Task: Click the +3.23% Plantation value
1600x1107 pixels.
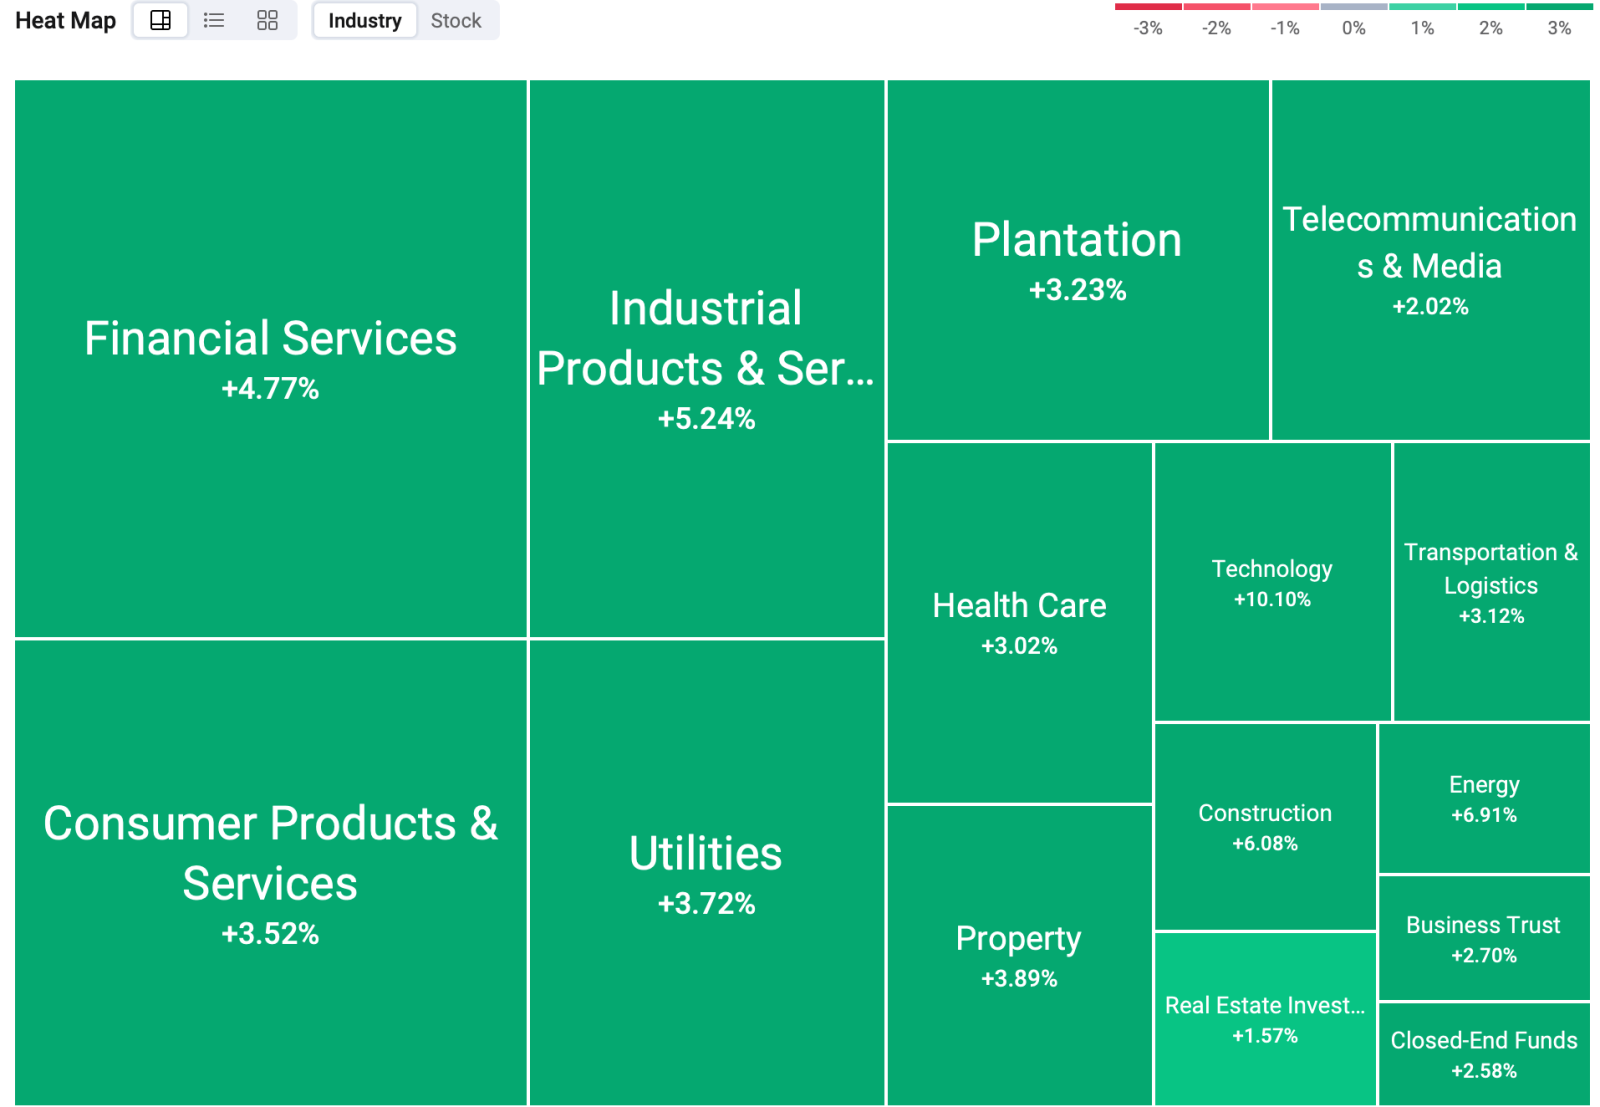Action: click(x=1078, y=290)
